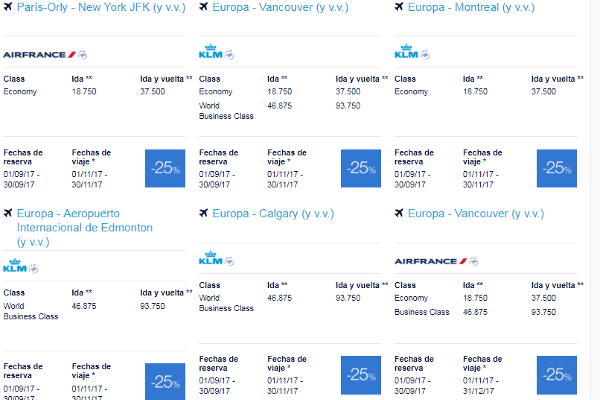Open the Europa - Montreal offer link
The image size is (600, 400).
(x=471, y=7)
